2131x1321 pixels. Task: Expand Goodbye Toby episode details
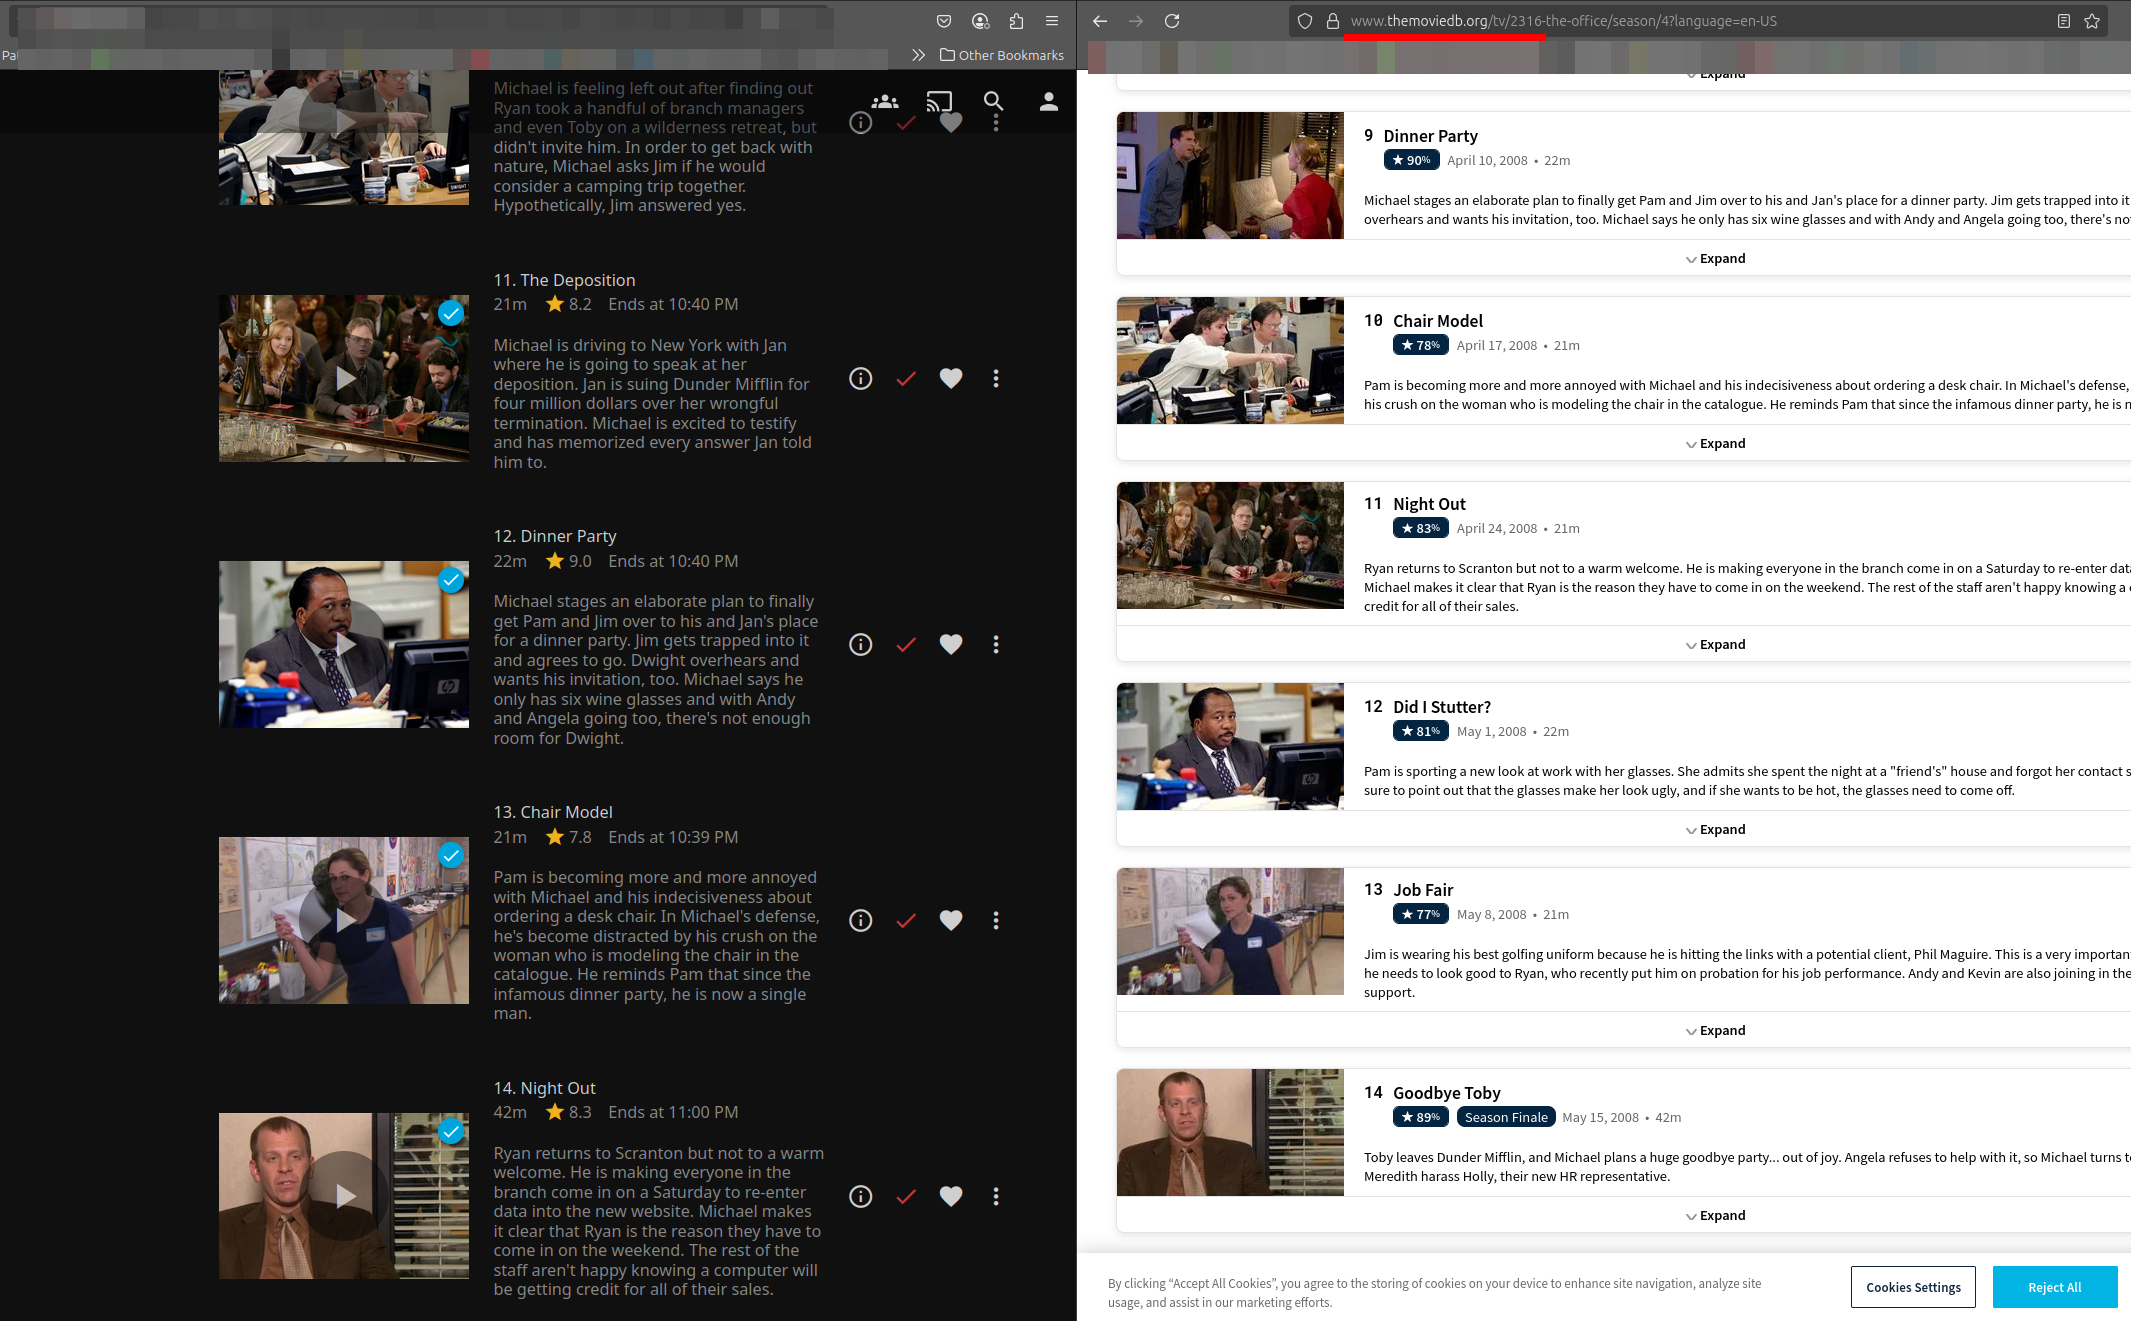pyautogui.click(x=1715, y=1215)
